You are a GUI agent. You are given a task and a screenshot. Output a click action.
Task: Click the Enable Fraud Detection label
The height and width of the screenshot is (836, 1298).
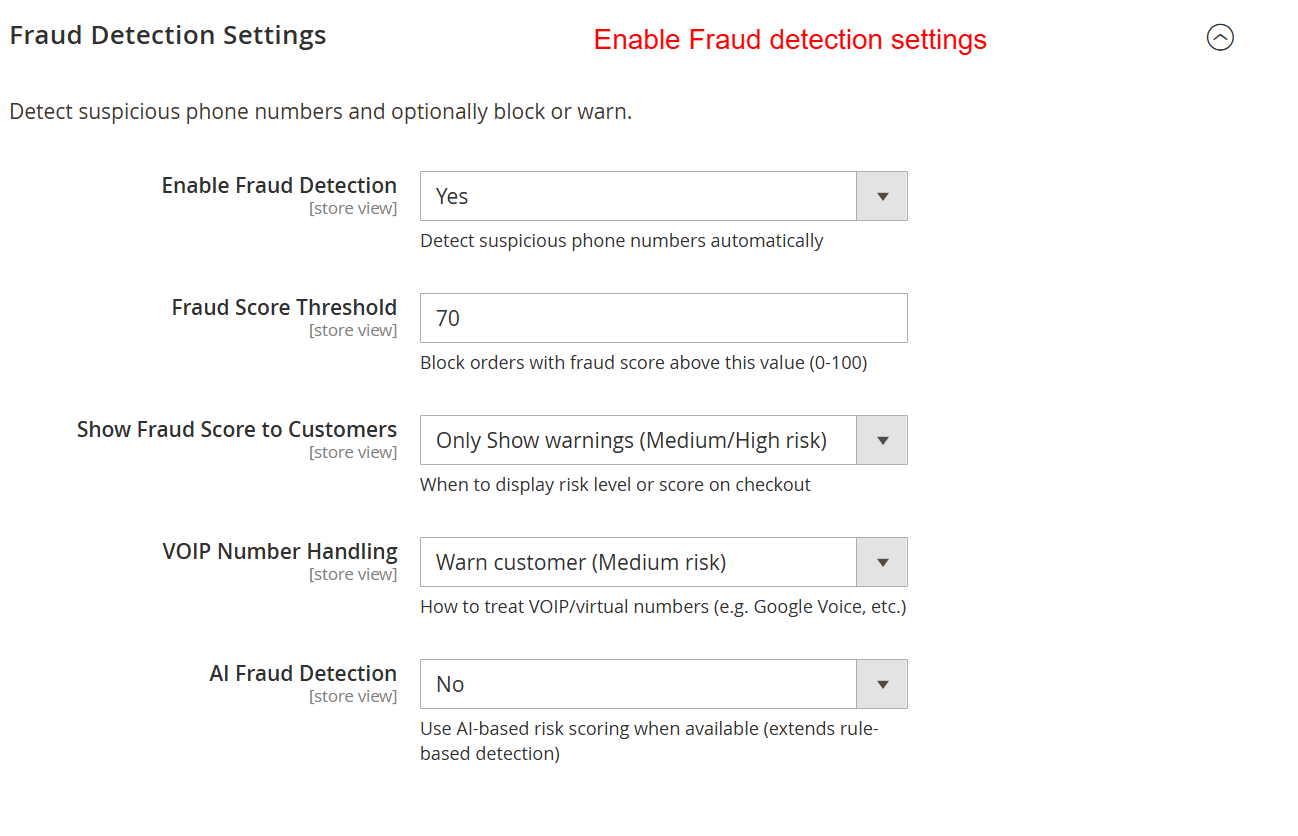[279, 186]
